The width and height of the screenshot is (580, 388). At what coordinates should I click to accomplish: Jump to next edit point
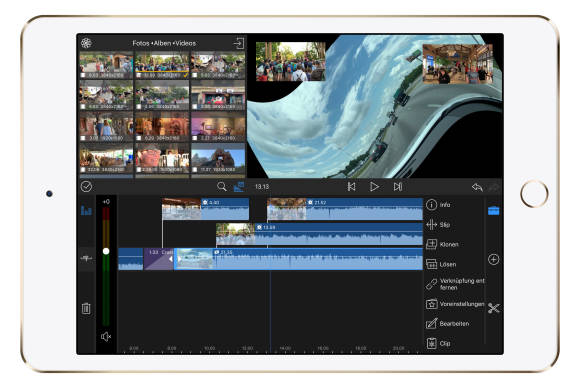pos(398,187)
